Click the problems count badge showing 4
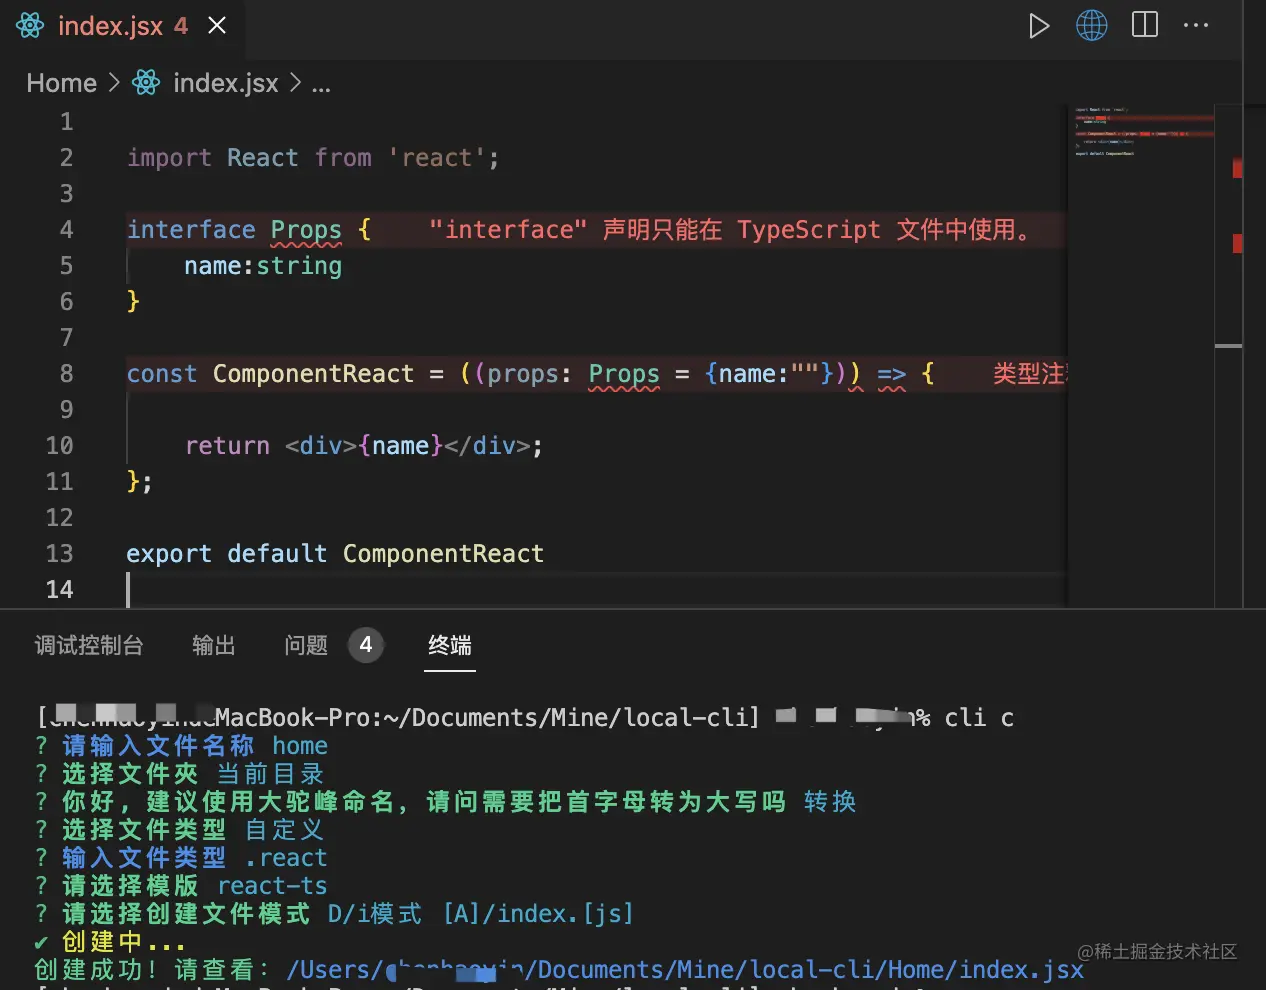This screenshot has width=1266, height=990. (366, 645)
